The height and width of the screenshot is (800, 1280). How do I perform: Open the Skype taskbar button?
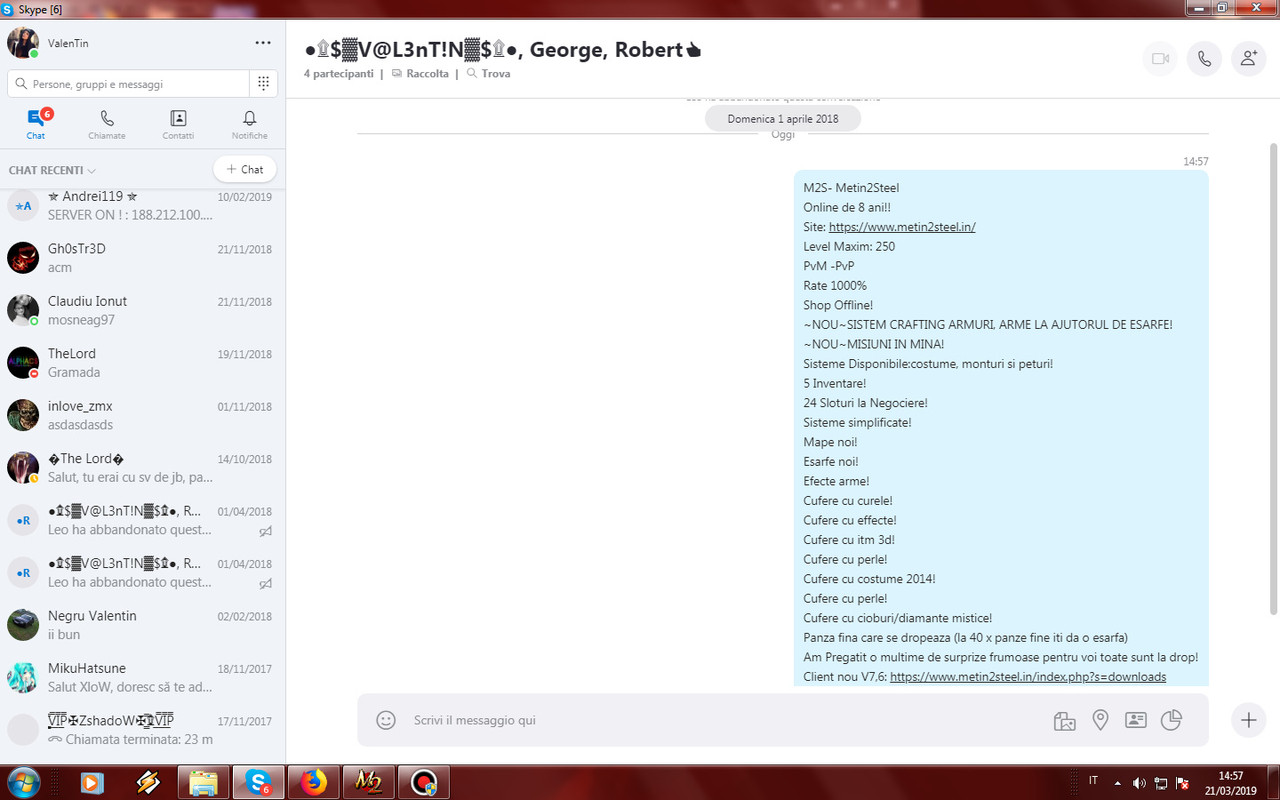259,782
